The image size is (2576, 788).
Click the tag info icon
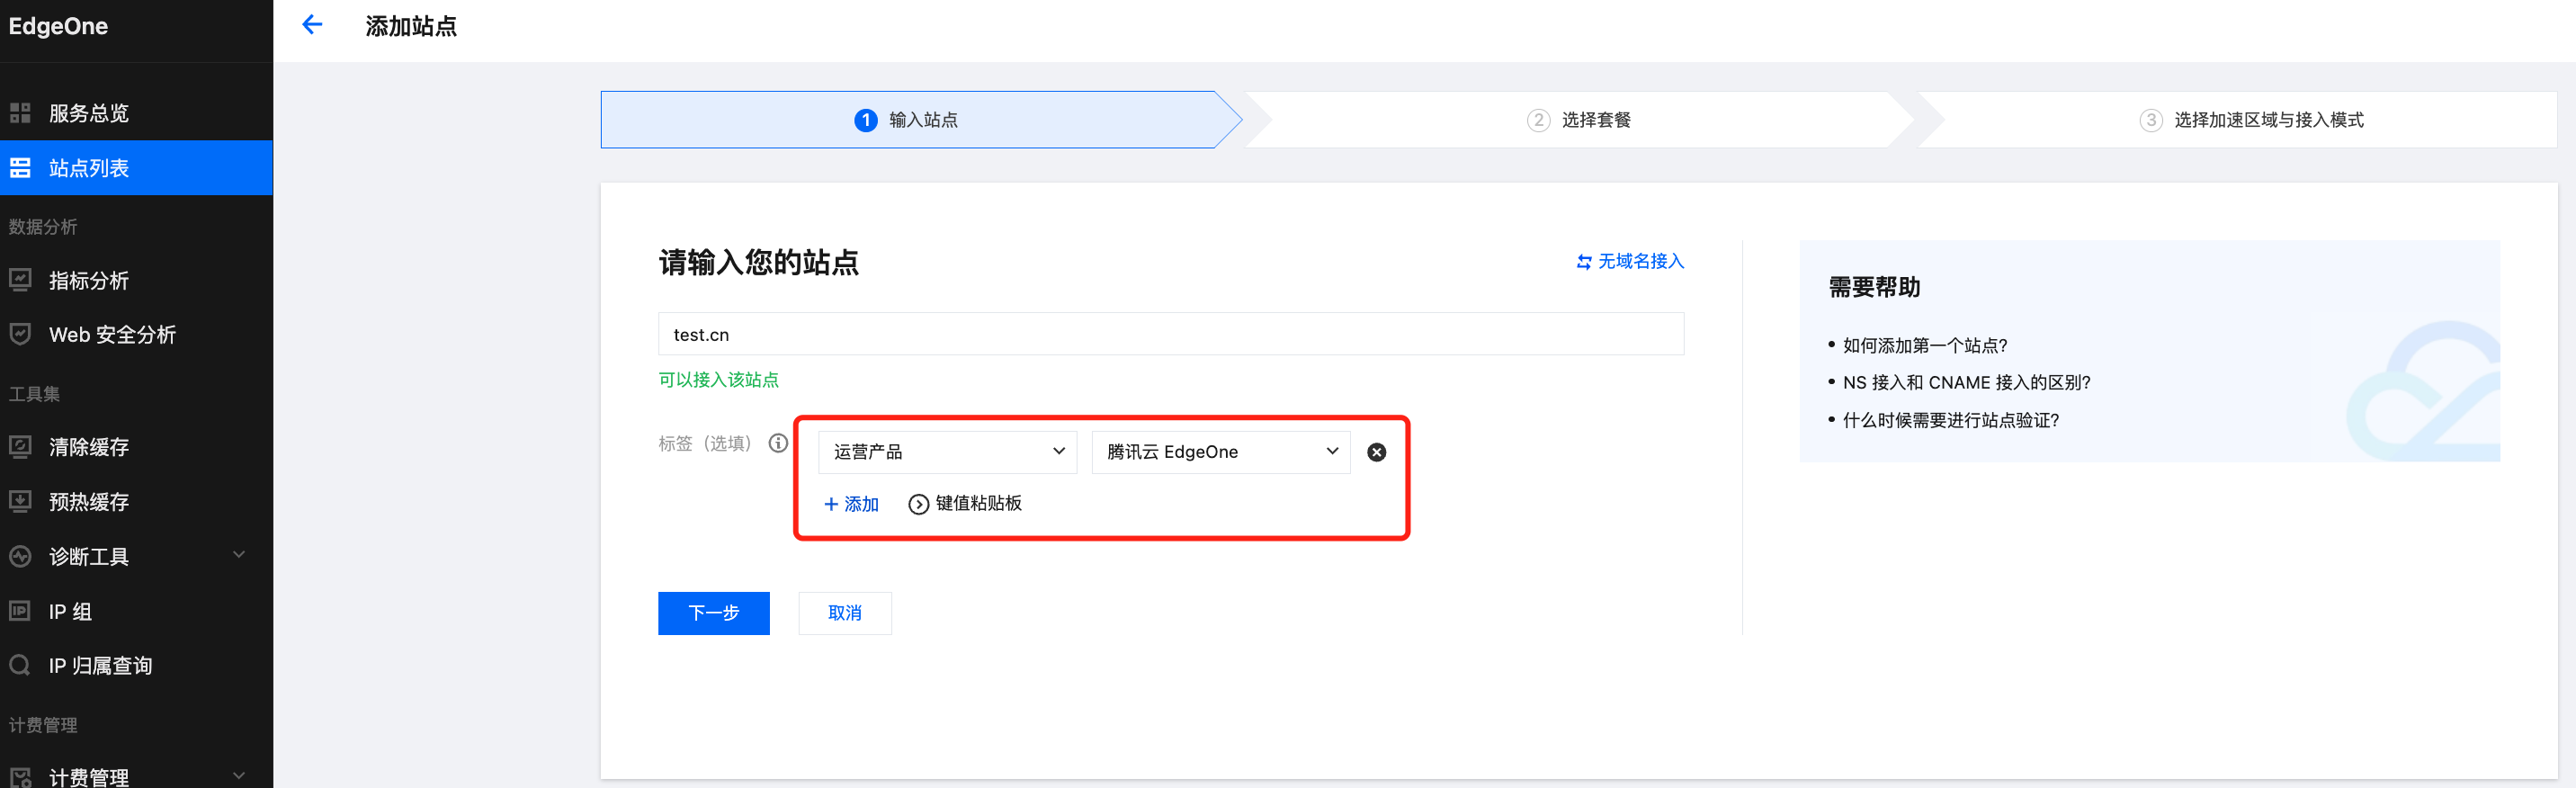[x=778, y=443]
